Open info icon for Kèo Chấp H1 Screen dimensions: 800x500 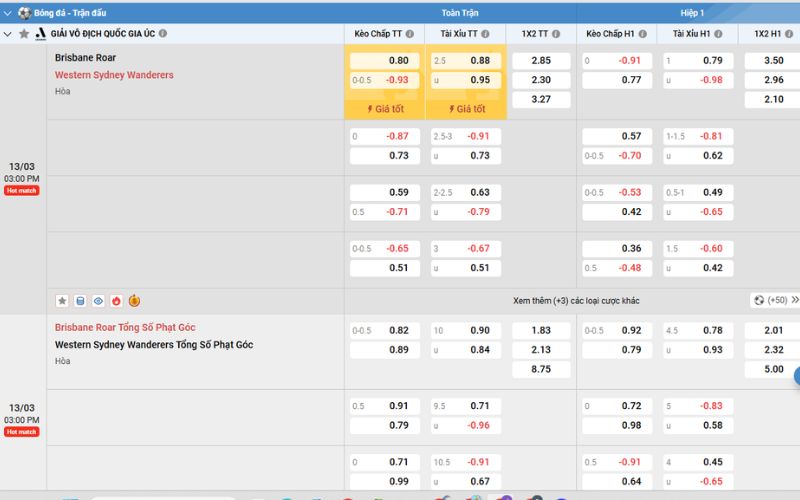[643, 34]
